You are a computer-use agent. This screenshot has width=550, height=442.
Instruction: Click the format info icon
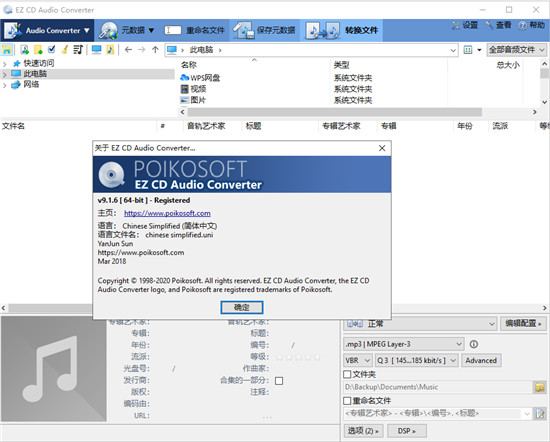point(474,344)
